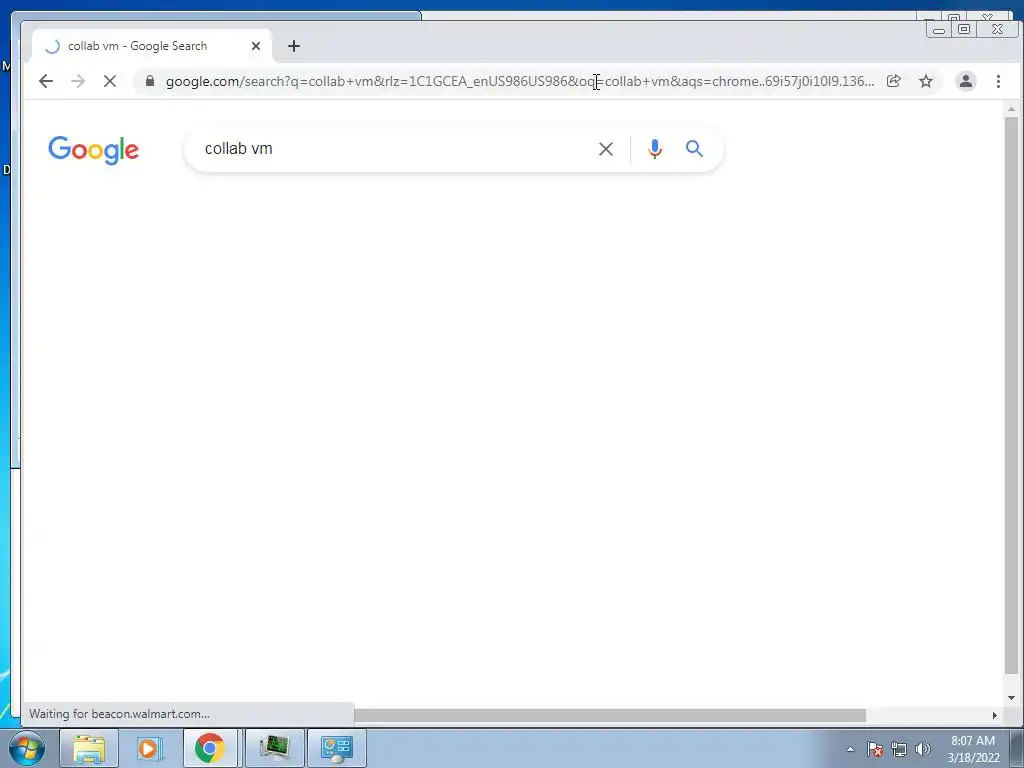Click the Chrome back arrow button
The height and width of the screenshot is (768, 1024).
tap(46, 81)
